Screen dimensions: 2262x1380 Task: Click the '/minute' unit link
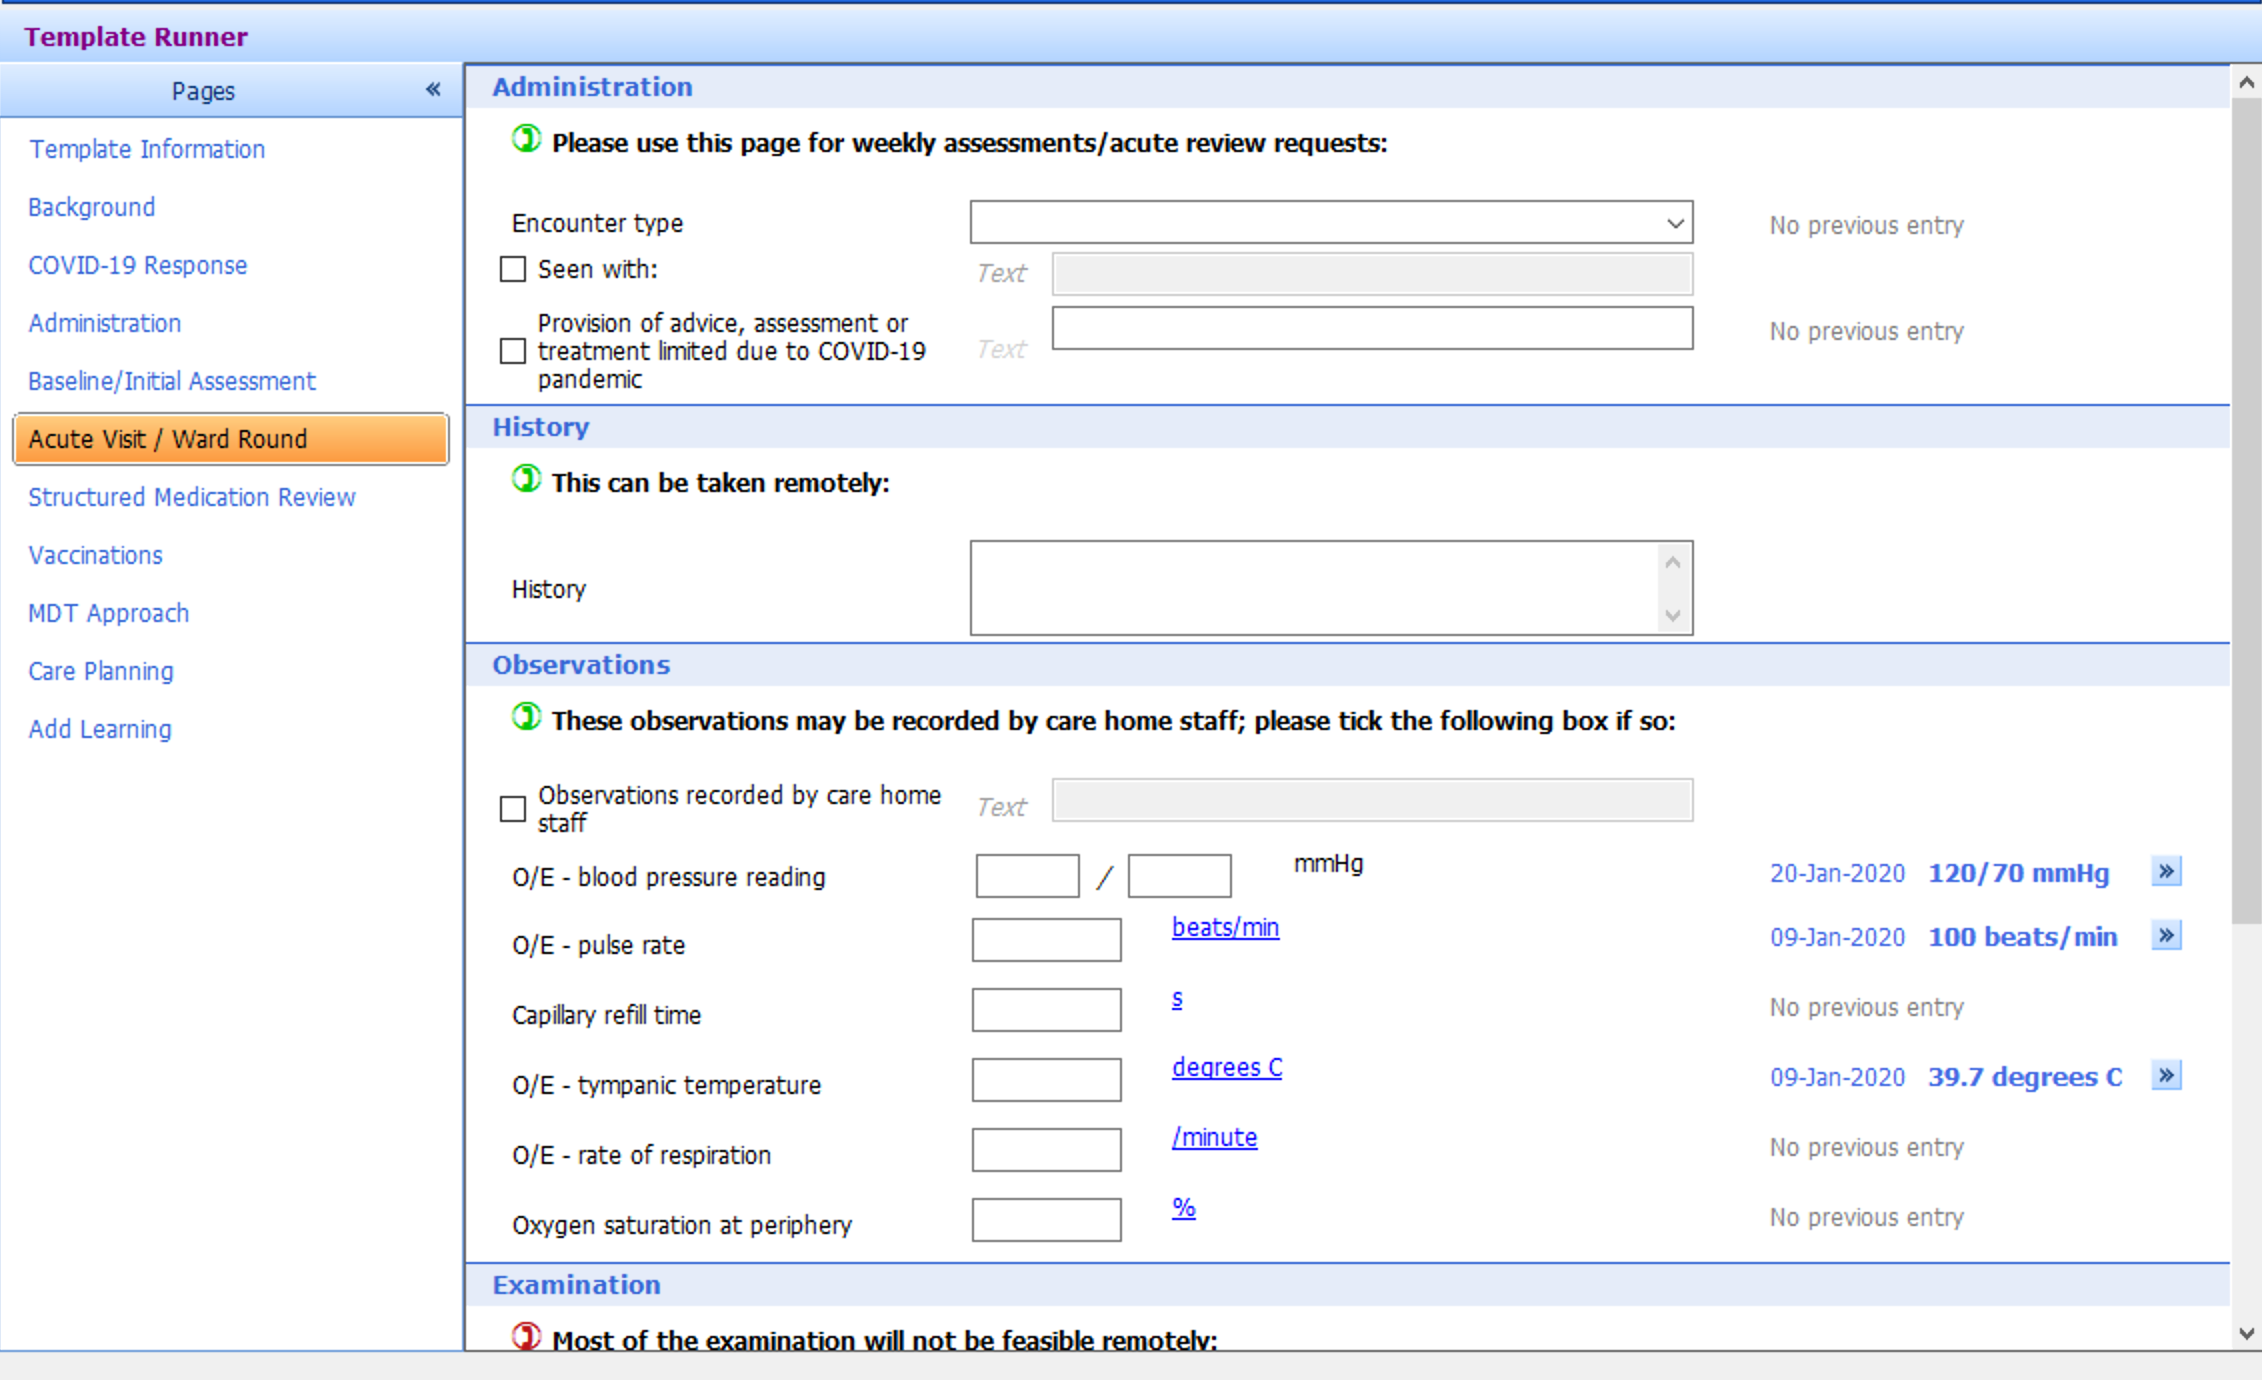(x=1213, y=1137)
